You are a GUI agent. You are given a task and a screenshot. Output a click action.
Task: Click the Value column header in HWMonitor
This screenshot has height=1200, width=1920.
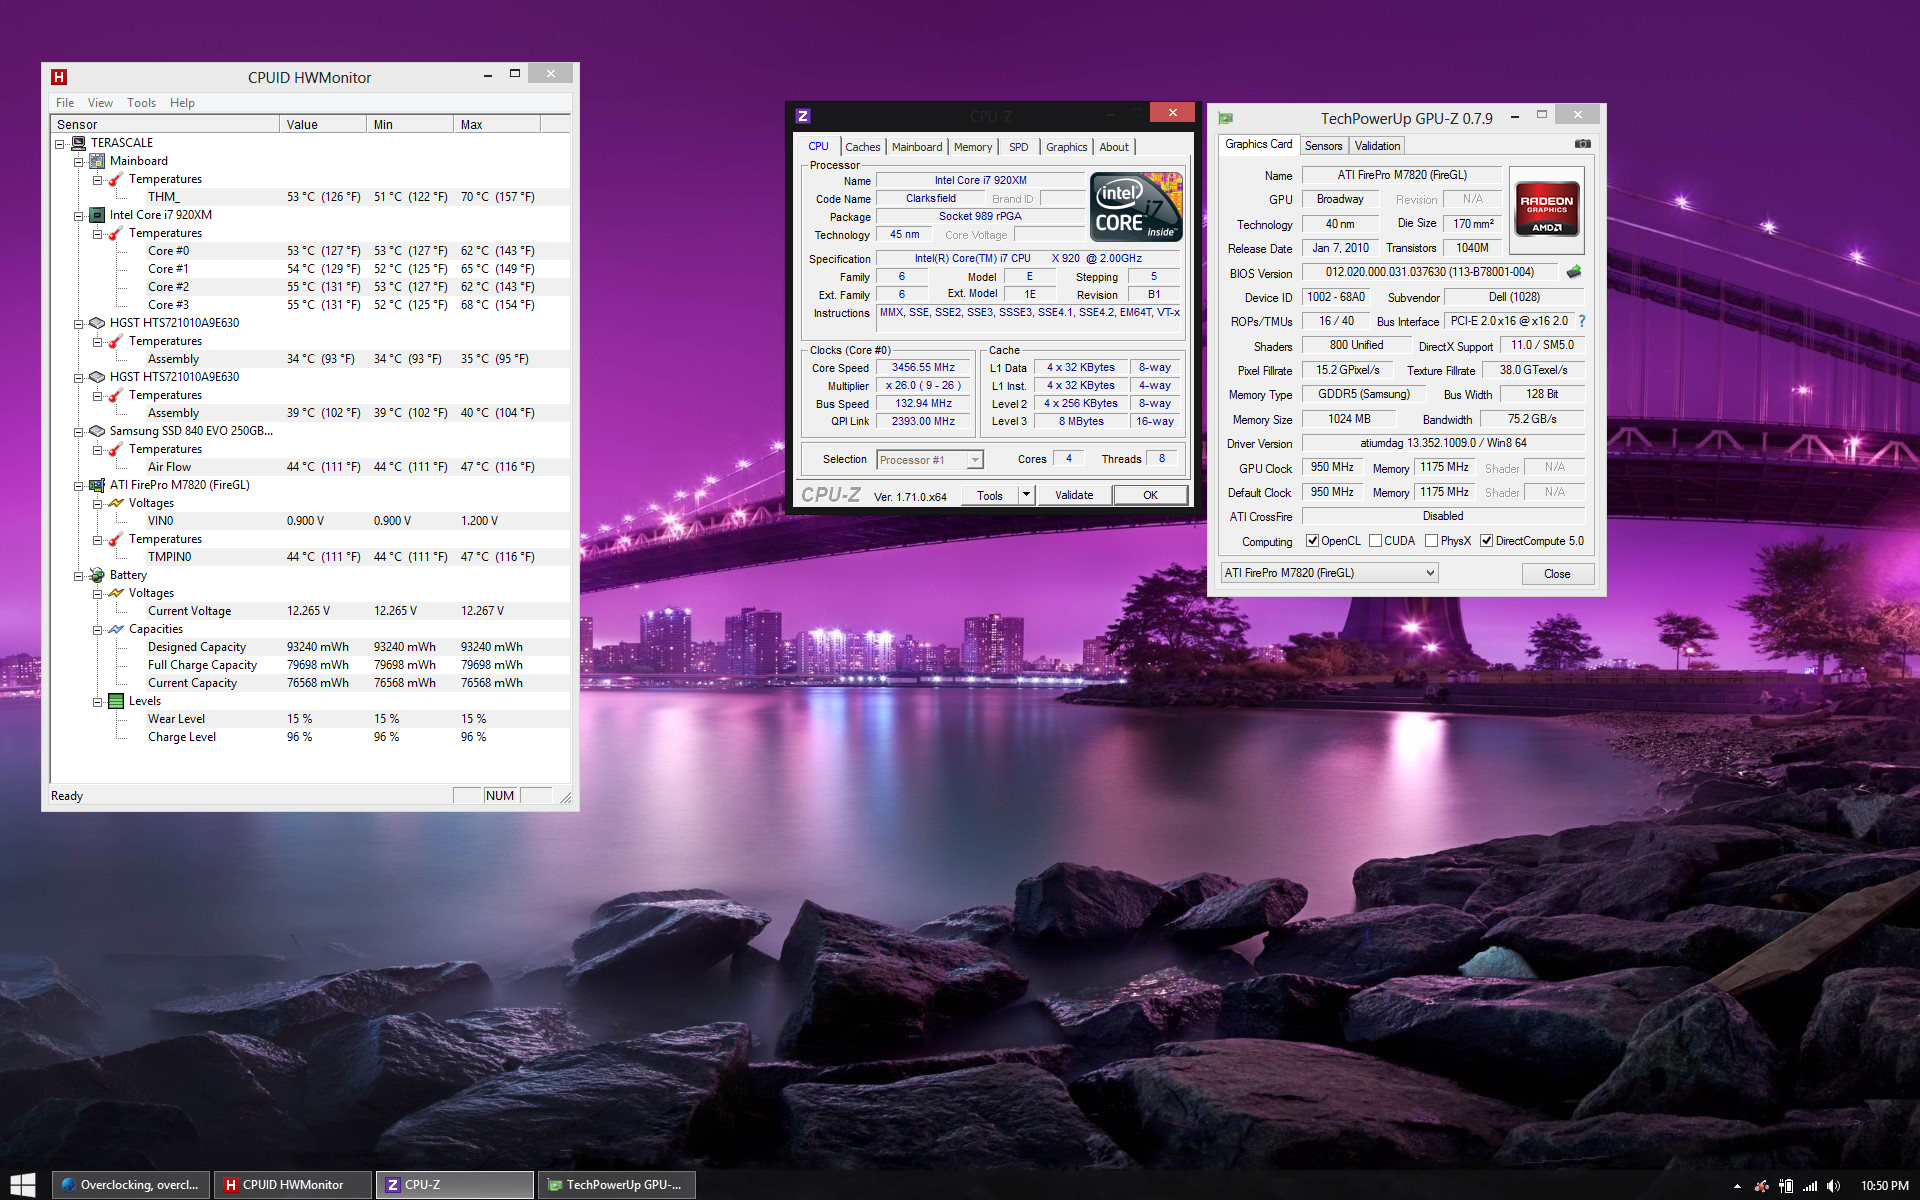click(323, 124)
